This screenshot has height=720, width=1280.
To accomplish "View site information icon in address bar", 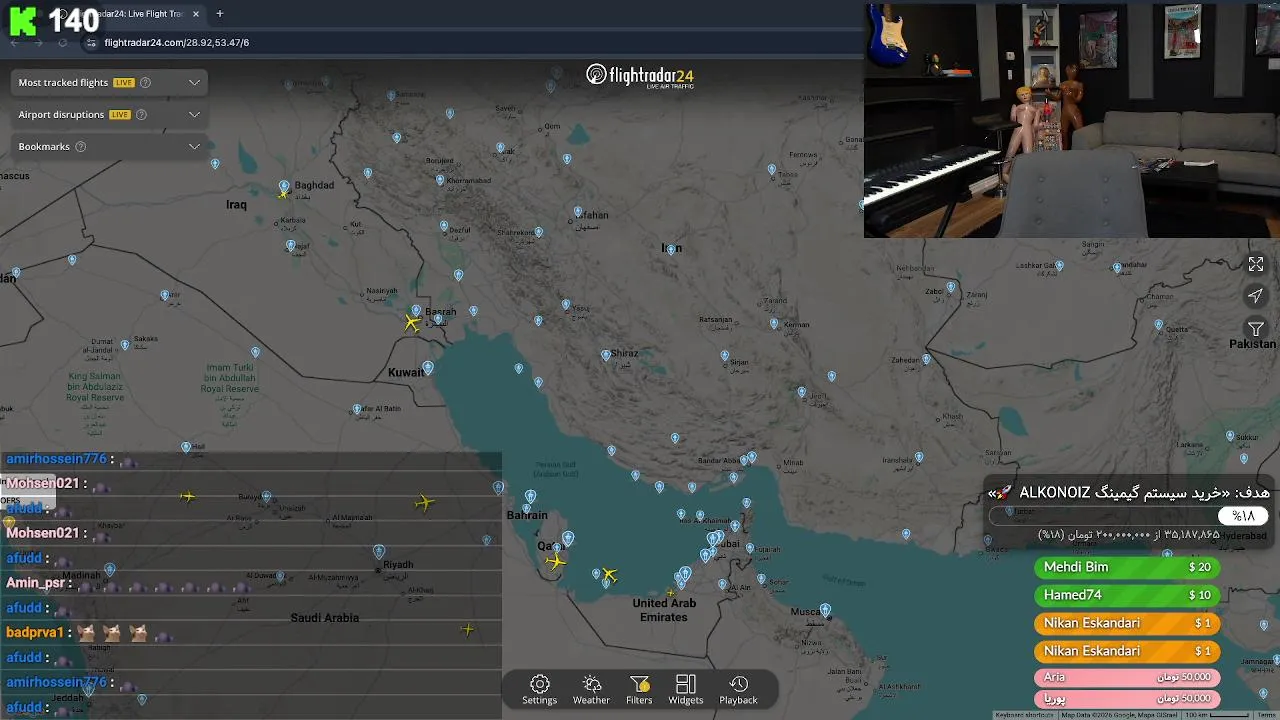I will pyautogui.click(x=91, y=43).
